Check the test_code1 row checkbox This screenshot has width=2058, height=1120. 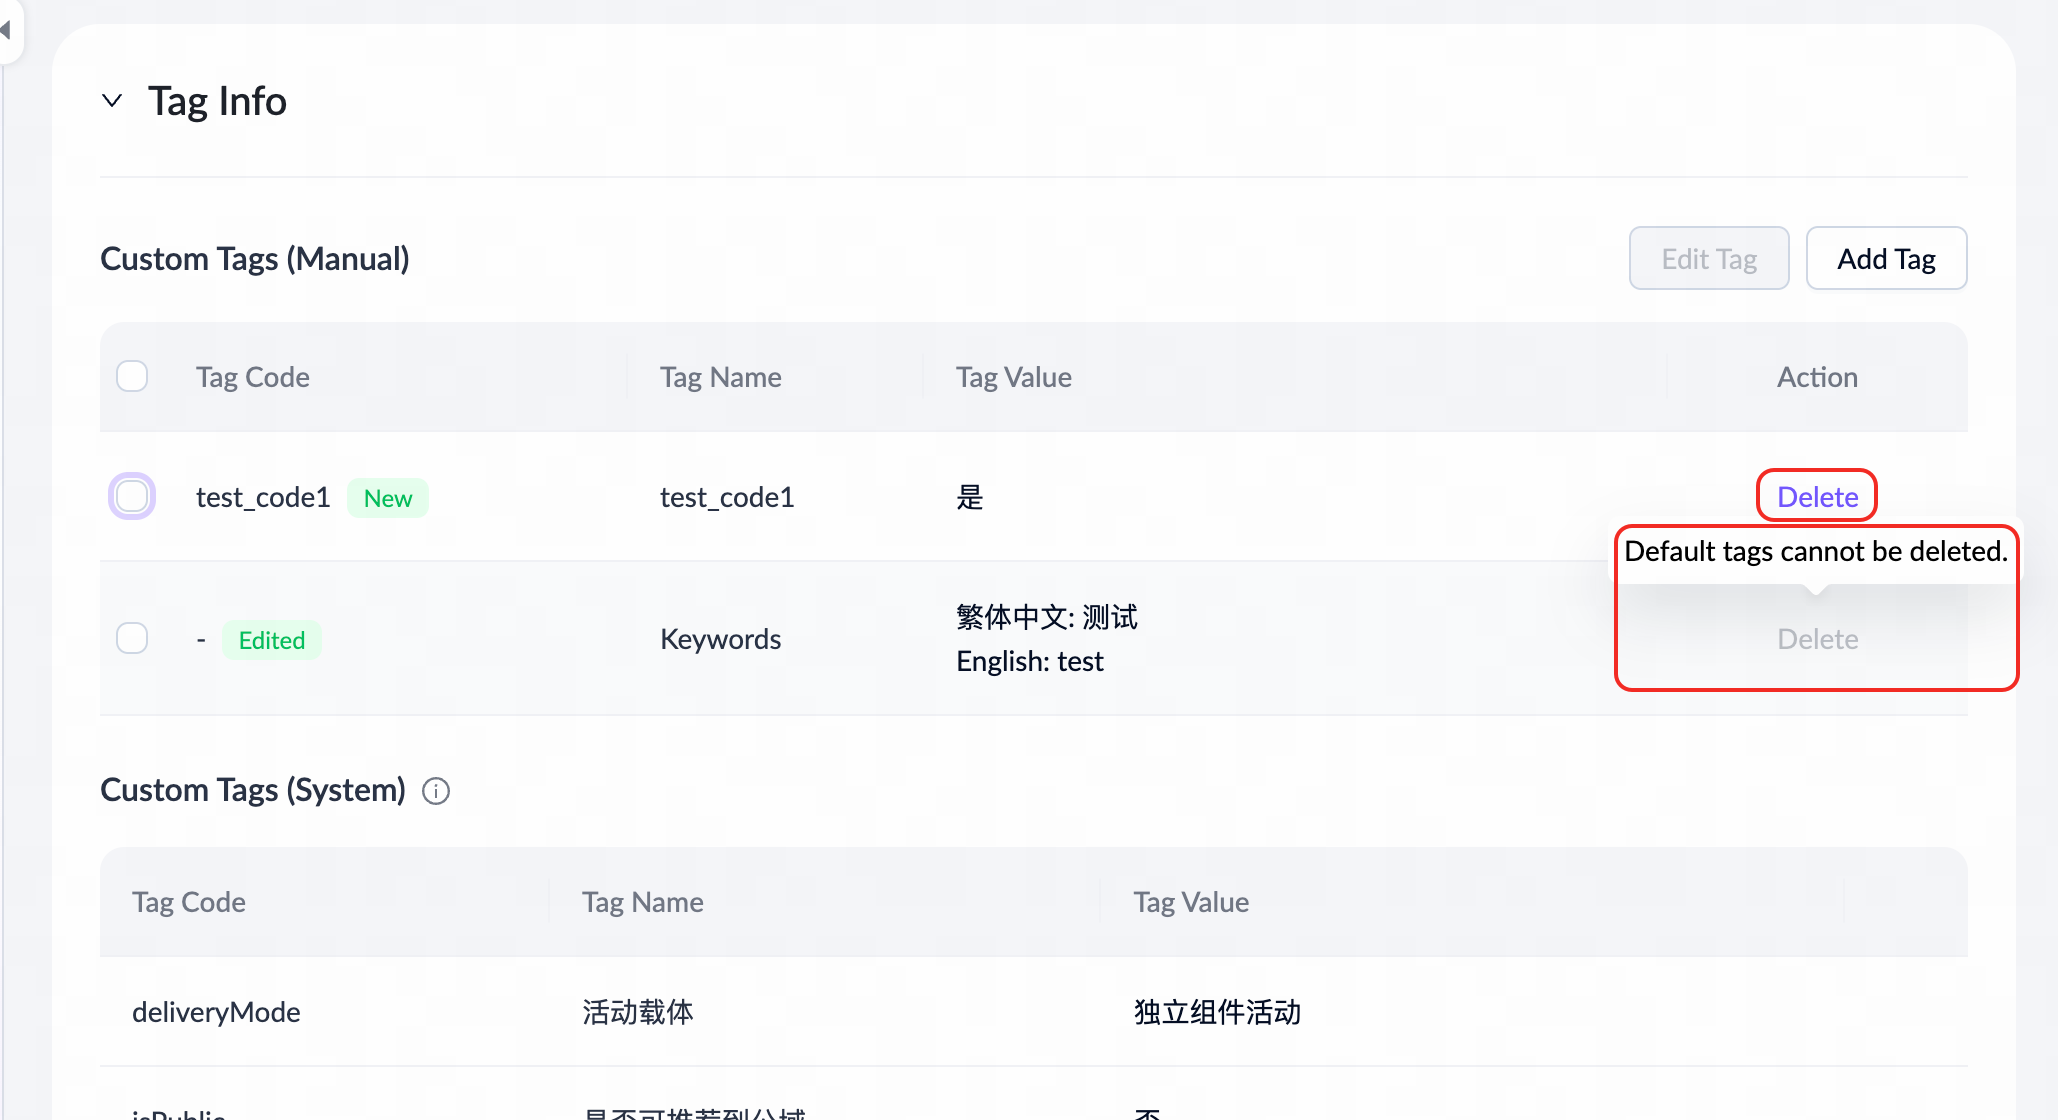[132, 497]
